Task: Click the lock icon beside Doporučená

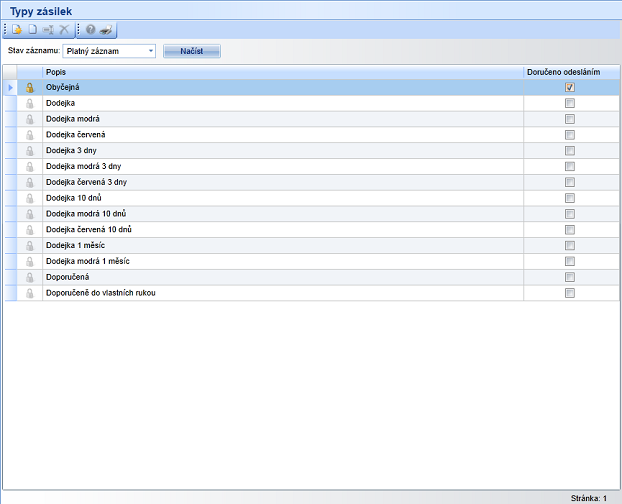Action: click(30, 277)
